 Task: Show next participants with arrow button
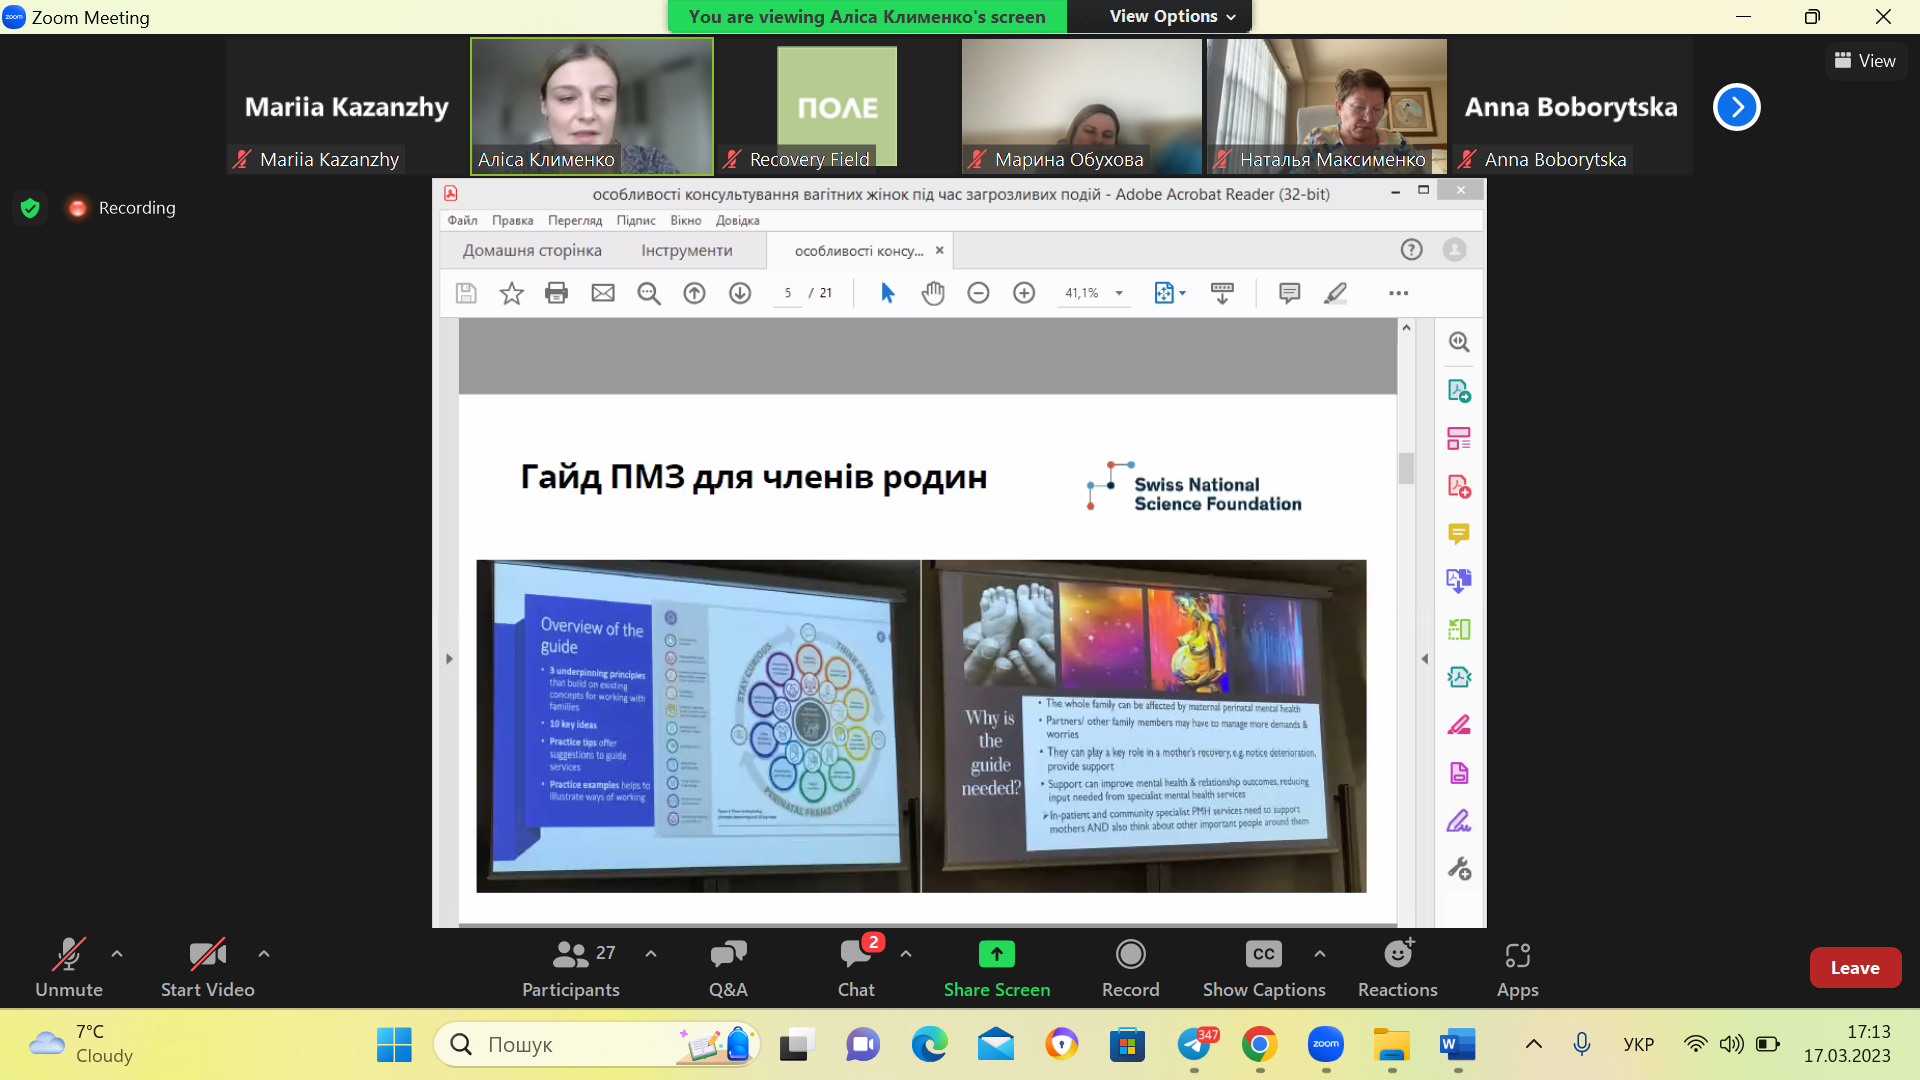(1736, 107)
